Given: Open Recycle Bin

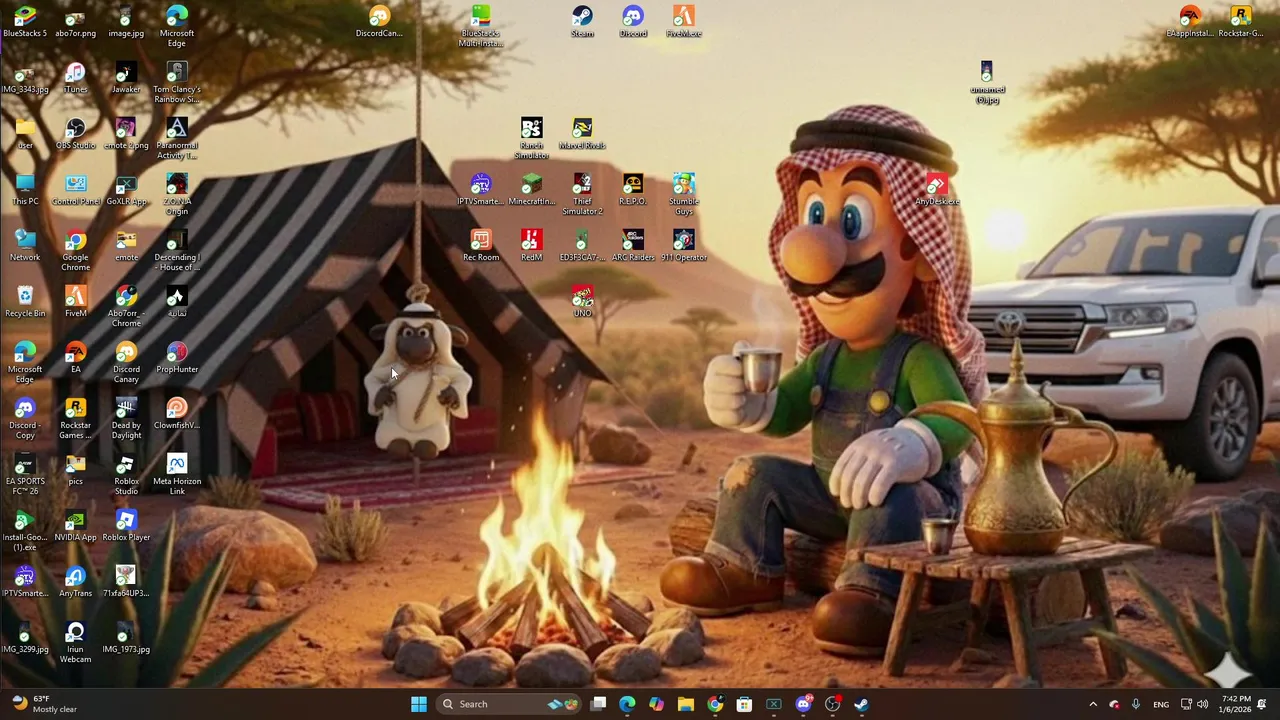Looking at the screenshot, I should click(x=25, y=302).
